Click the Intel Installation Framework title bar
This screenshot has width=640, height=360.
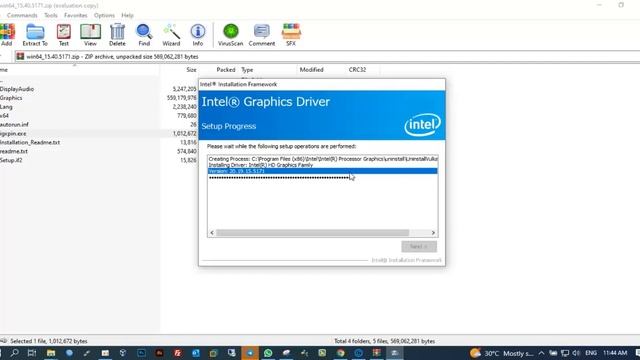coord(322,84)
